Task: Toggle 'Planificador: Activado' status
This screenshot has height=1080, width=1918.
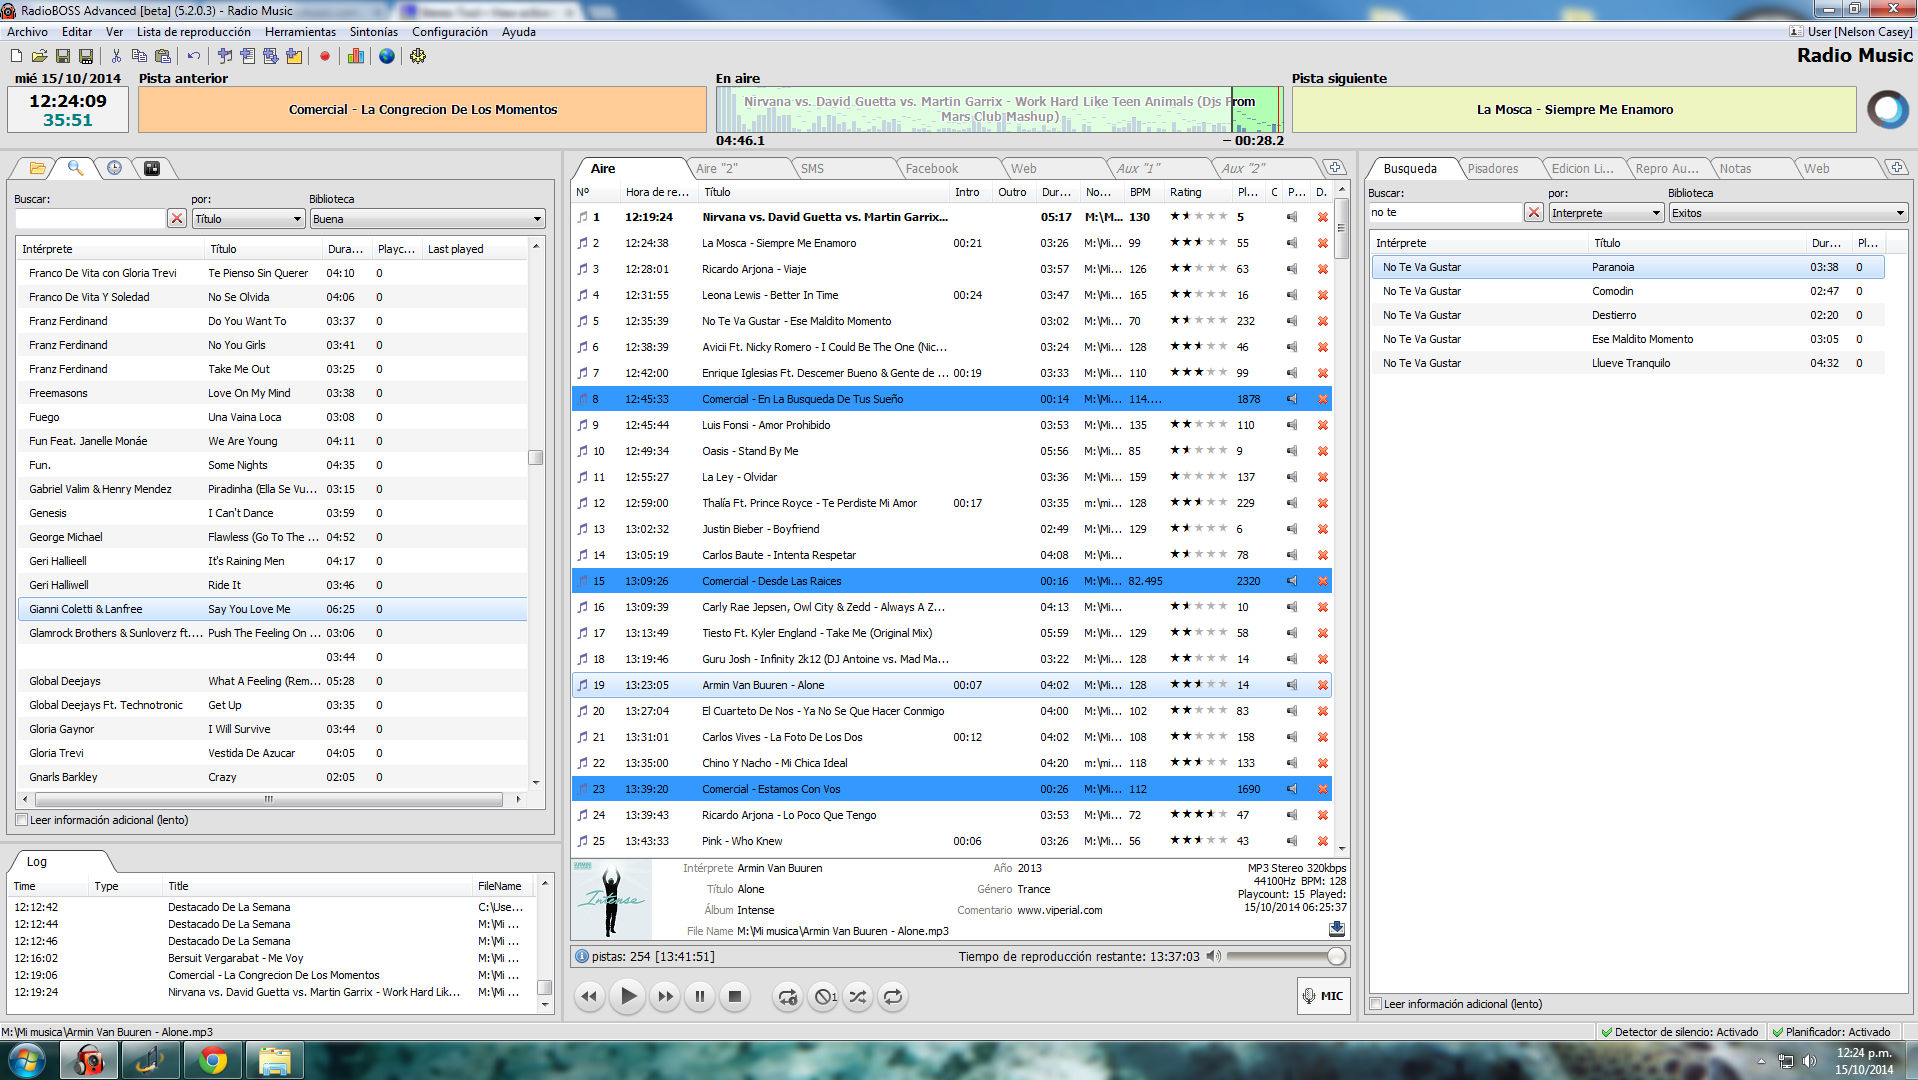Action: 1831,1032
